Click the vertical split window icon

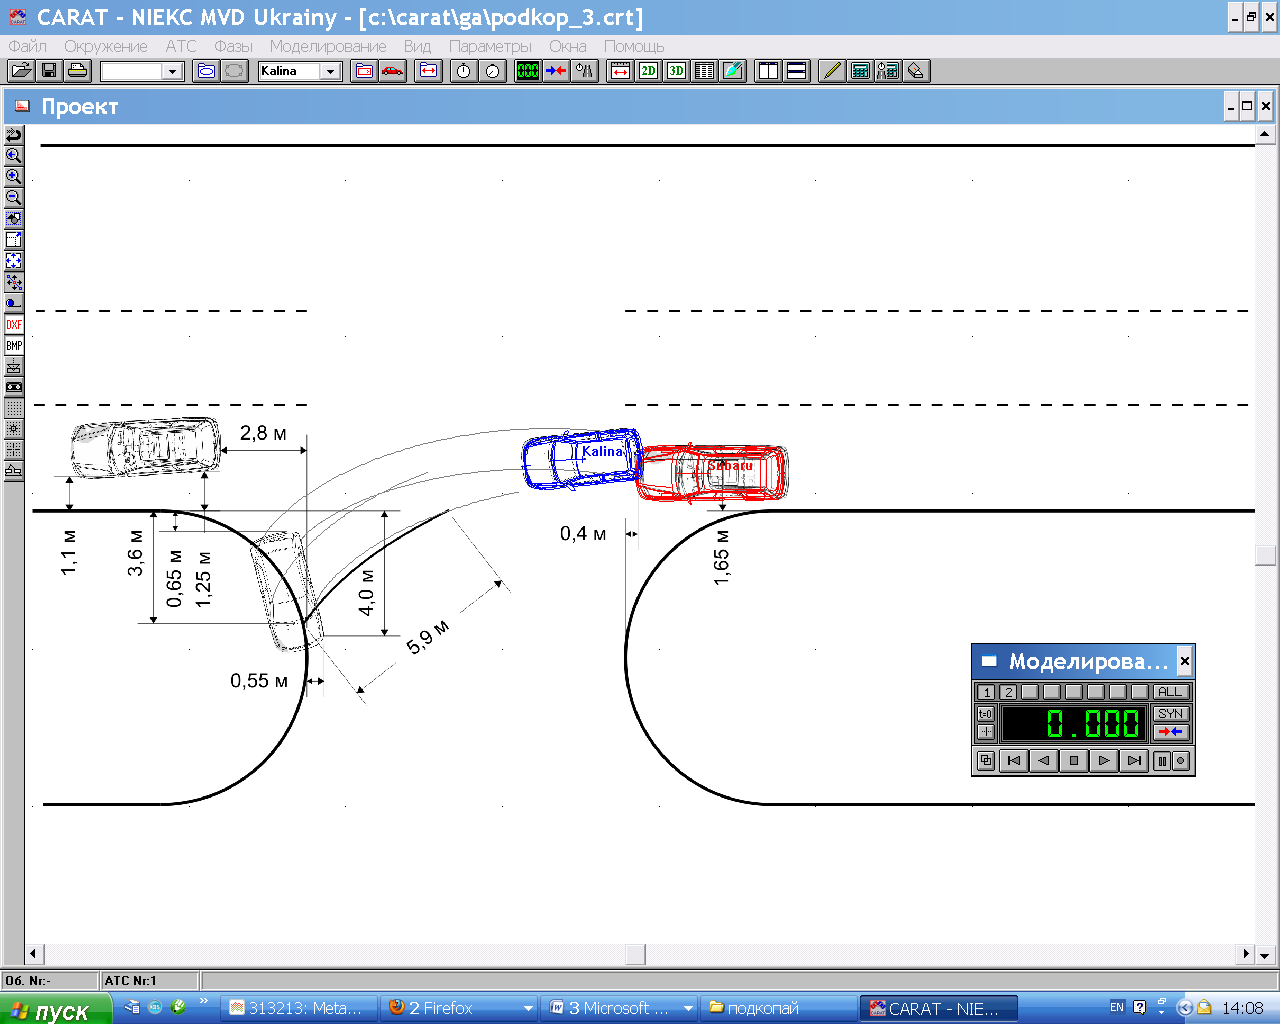pos(768,71)
